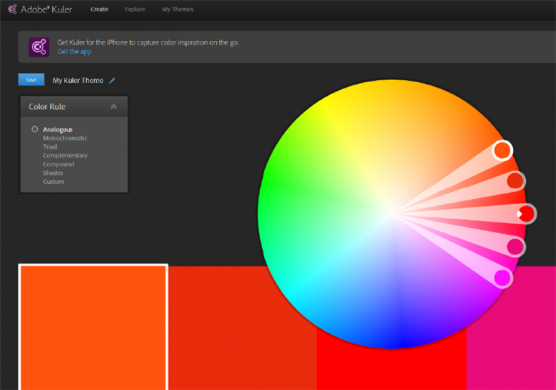Choose the Monochromatic color rule

coord(65,138)
